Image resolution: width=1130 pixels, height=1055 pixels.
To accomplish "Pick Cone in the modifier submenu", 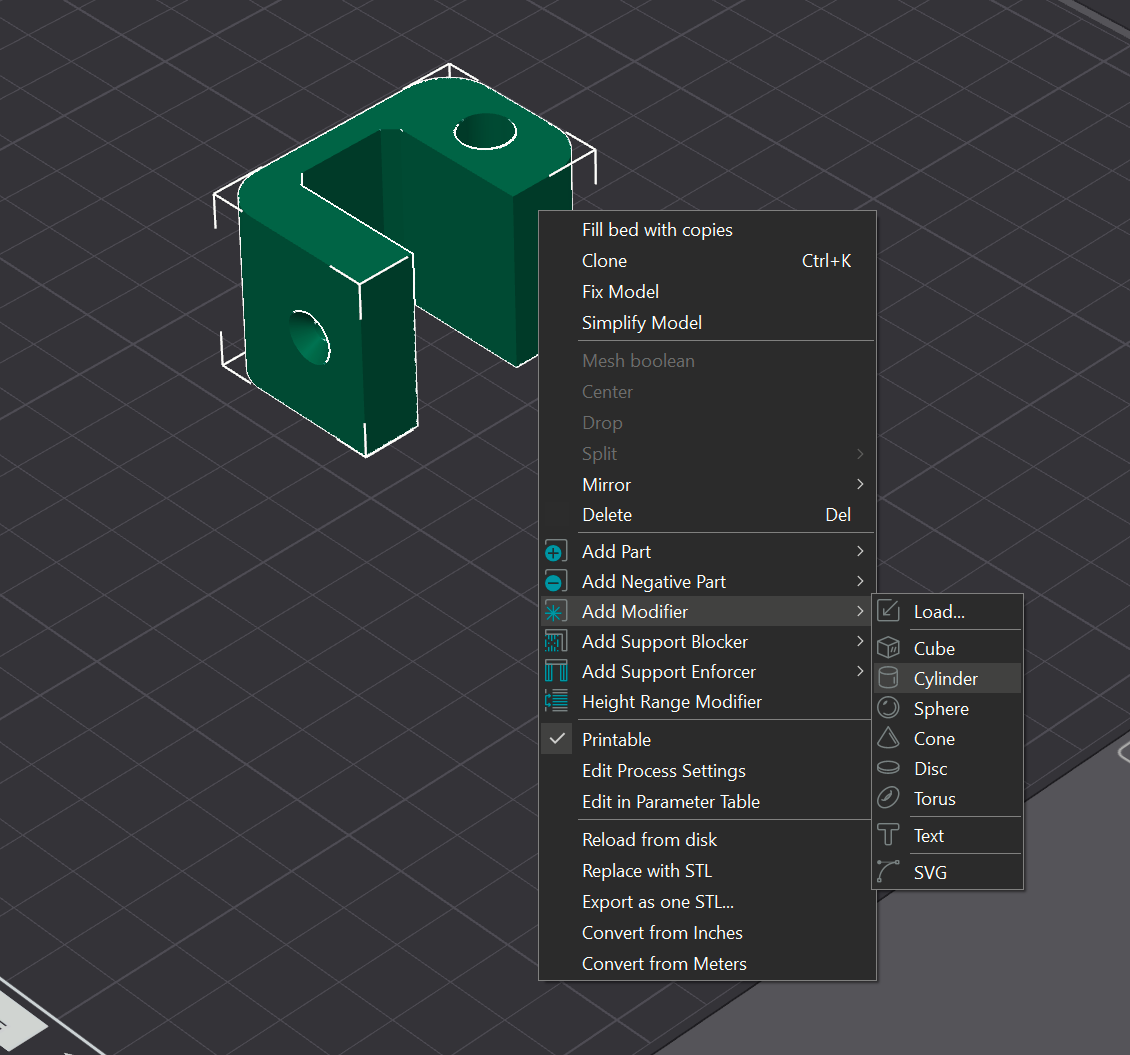I will click(x=948, y=739).
